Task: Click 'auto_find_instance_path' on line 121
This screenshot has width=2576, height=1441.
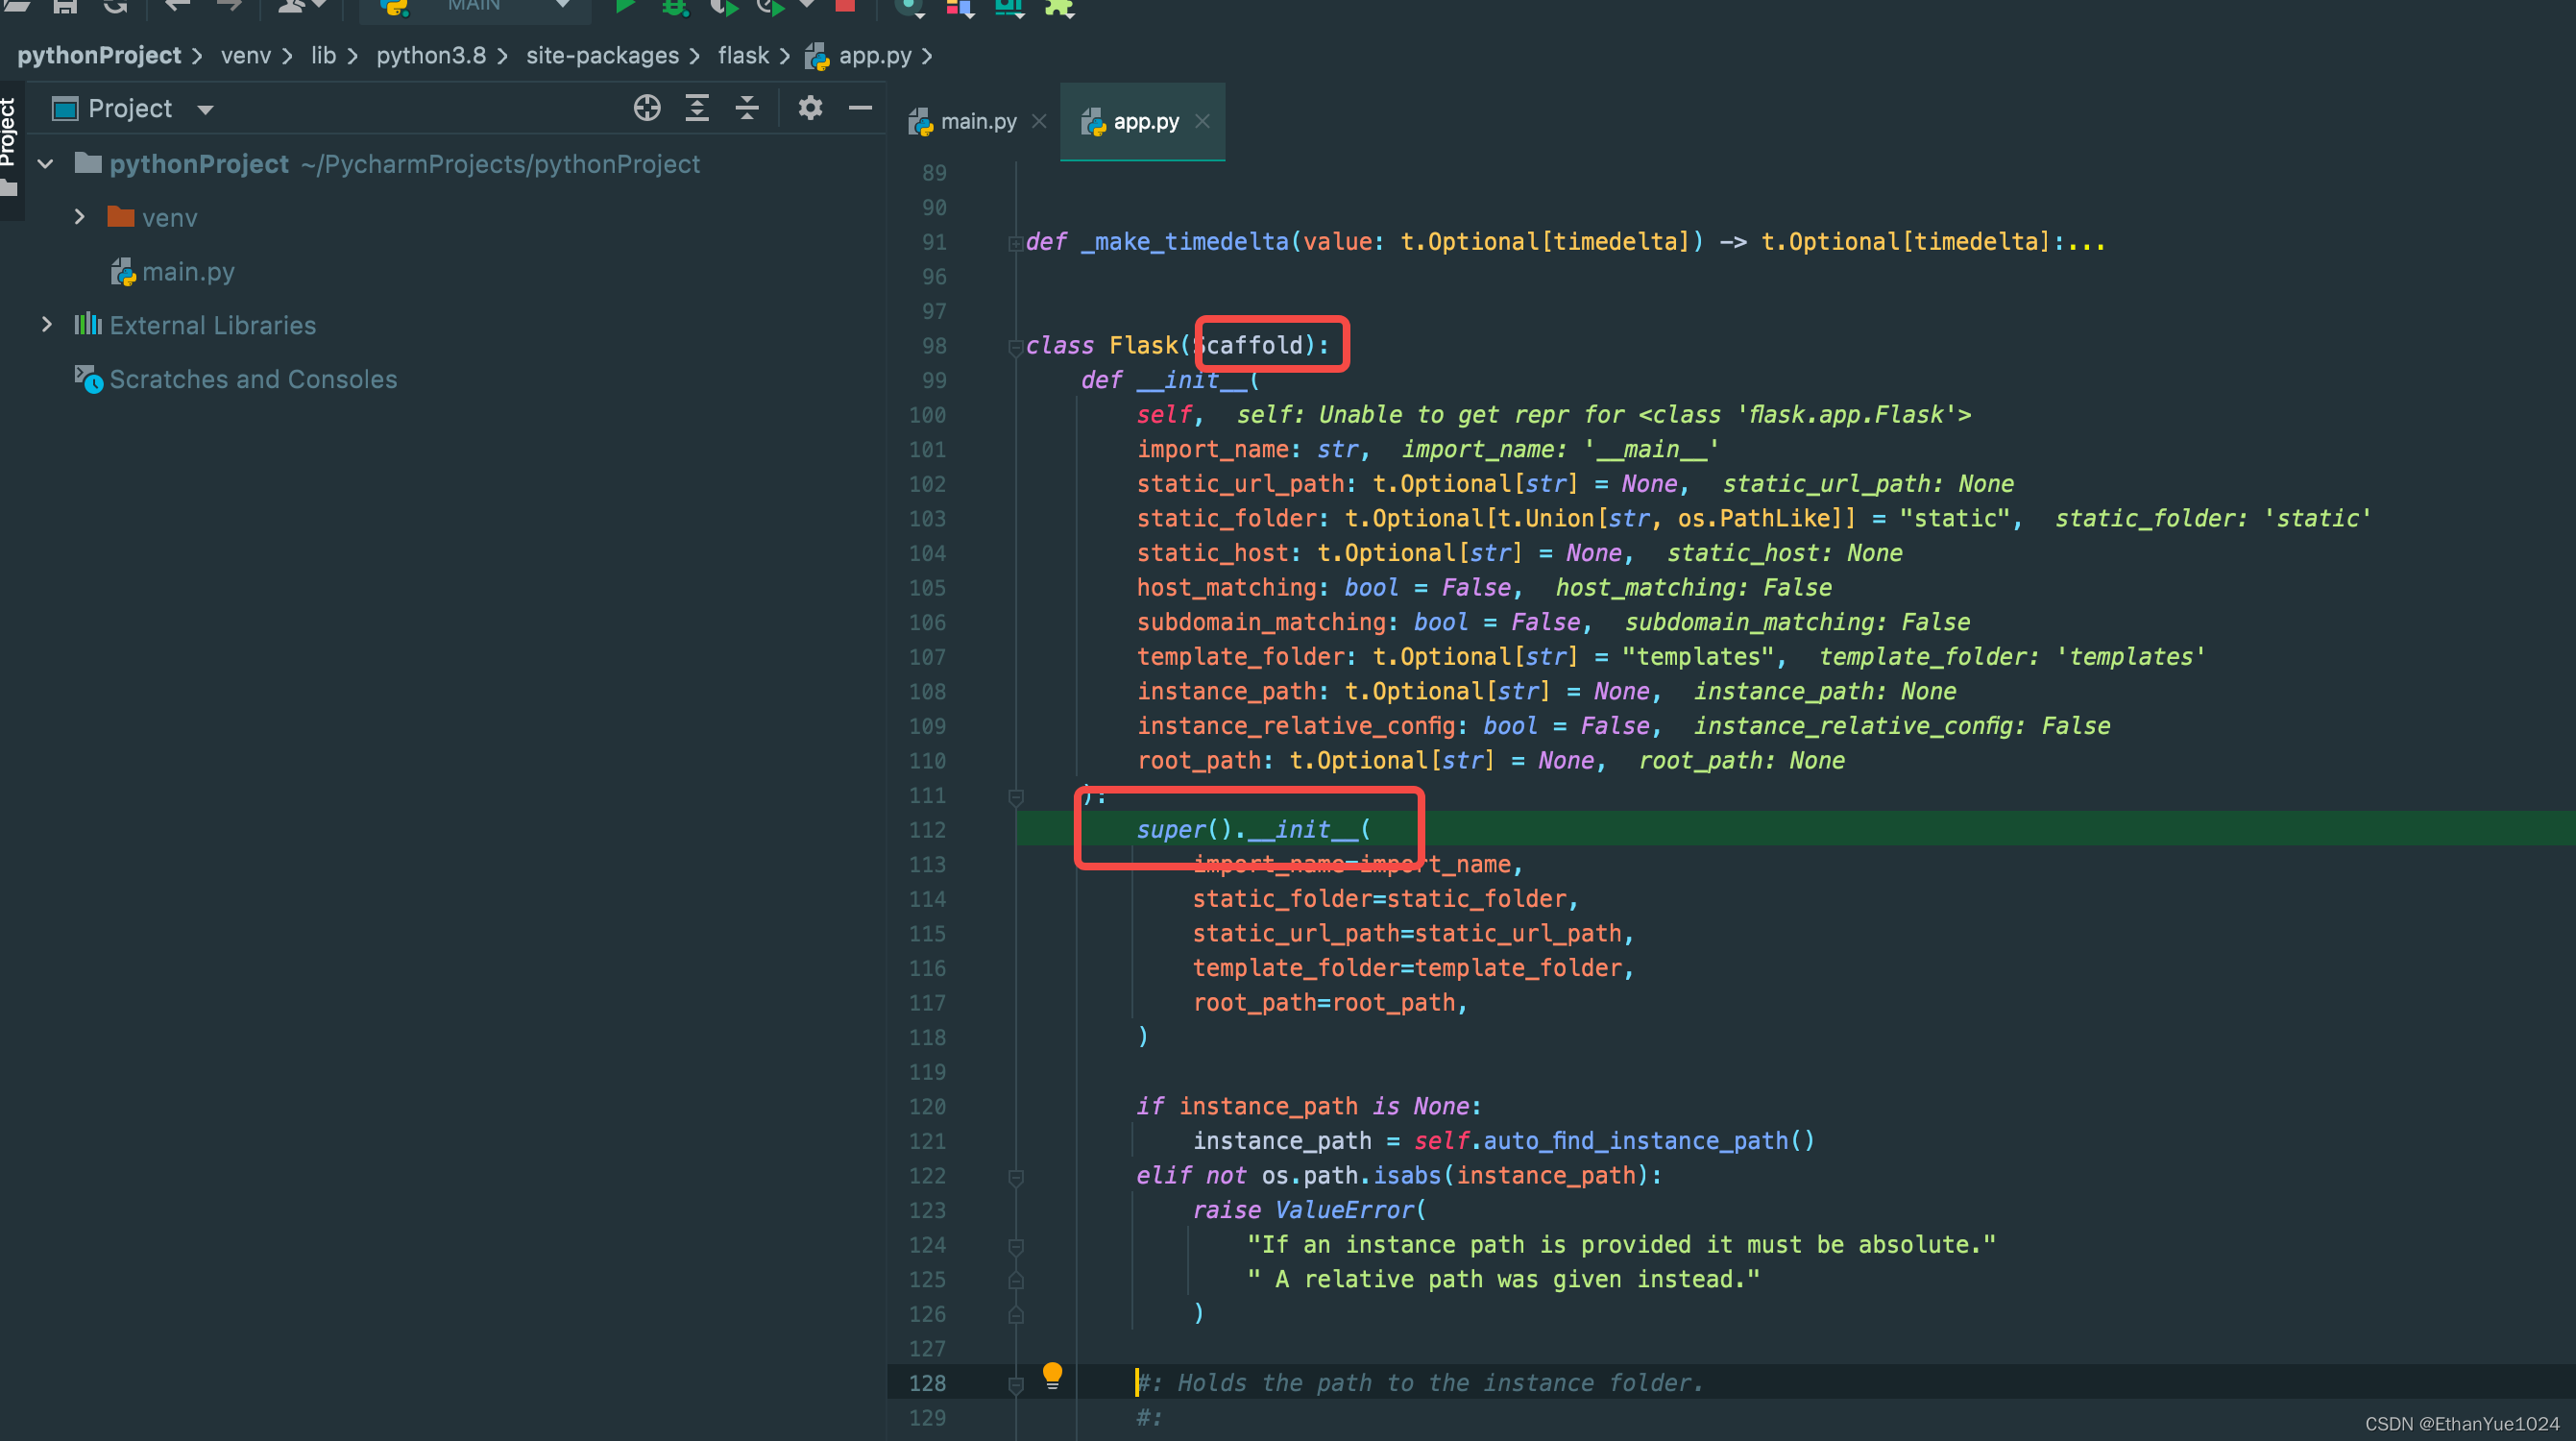Action: pyautogui.click(x=1635, y=1141)
